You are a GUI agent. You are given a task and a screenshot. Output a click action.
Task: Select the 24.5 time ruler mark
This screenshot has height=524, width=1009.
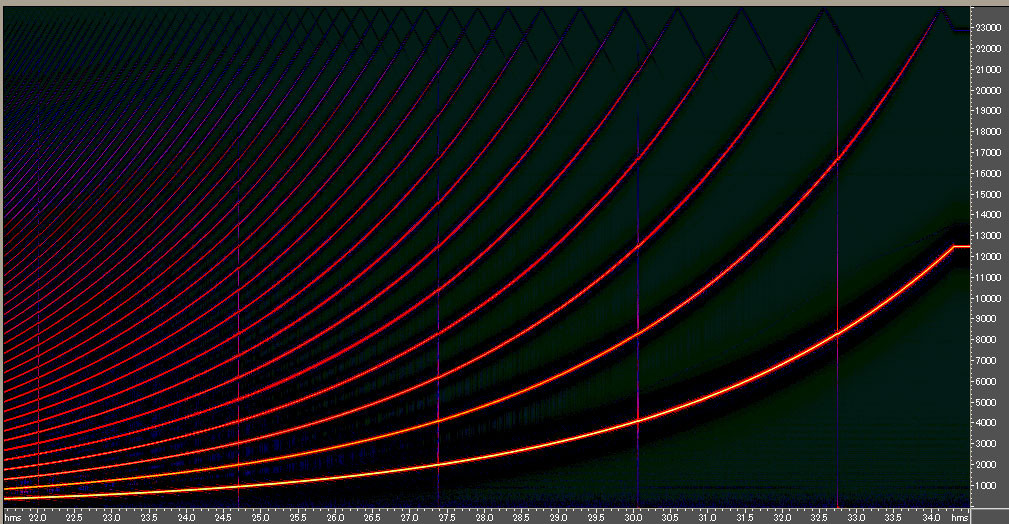pos(223,517)
